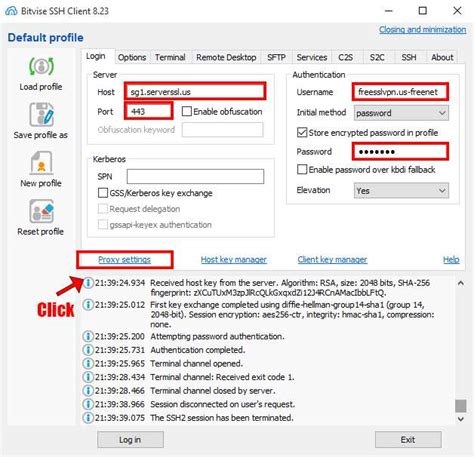474x457 pixels.
Task: Tick GSS/Kerberos key exchange checkbox
Action: click(103, 193)
